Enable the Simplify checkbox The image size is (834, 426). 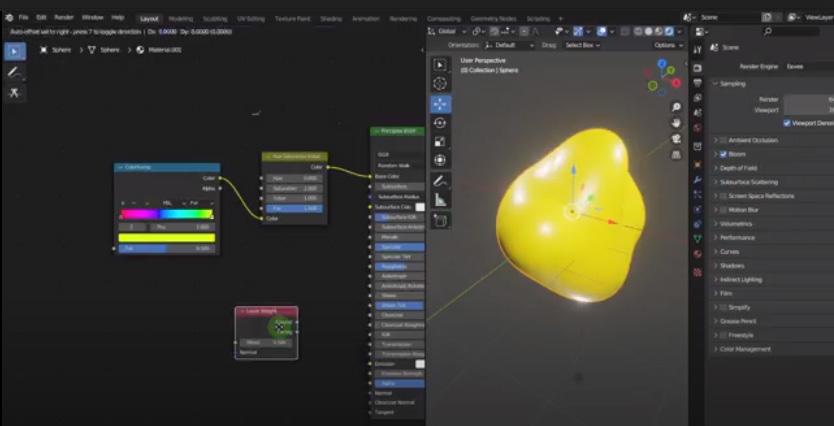coord(723,307)
